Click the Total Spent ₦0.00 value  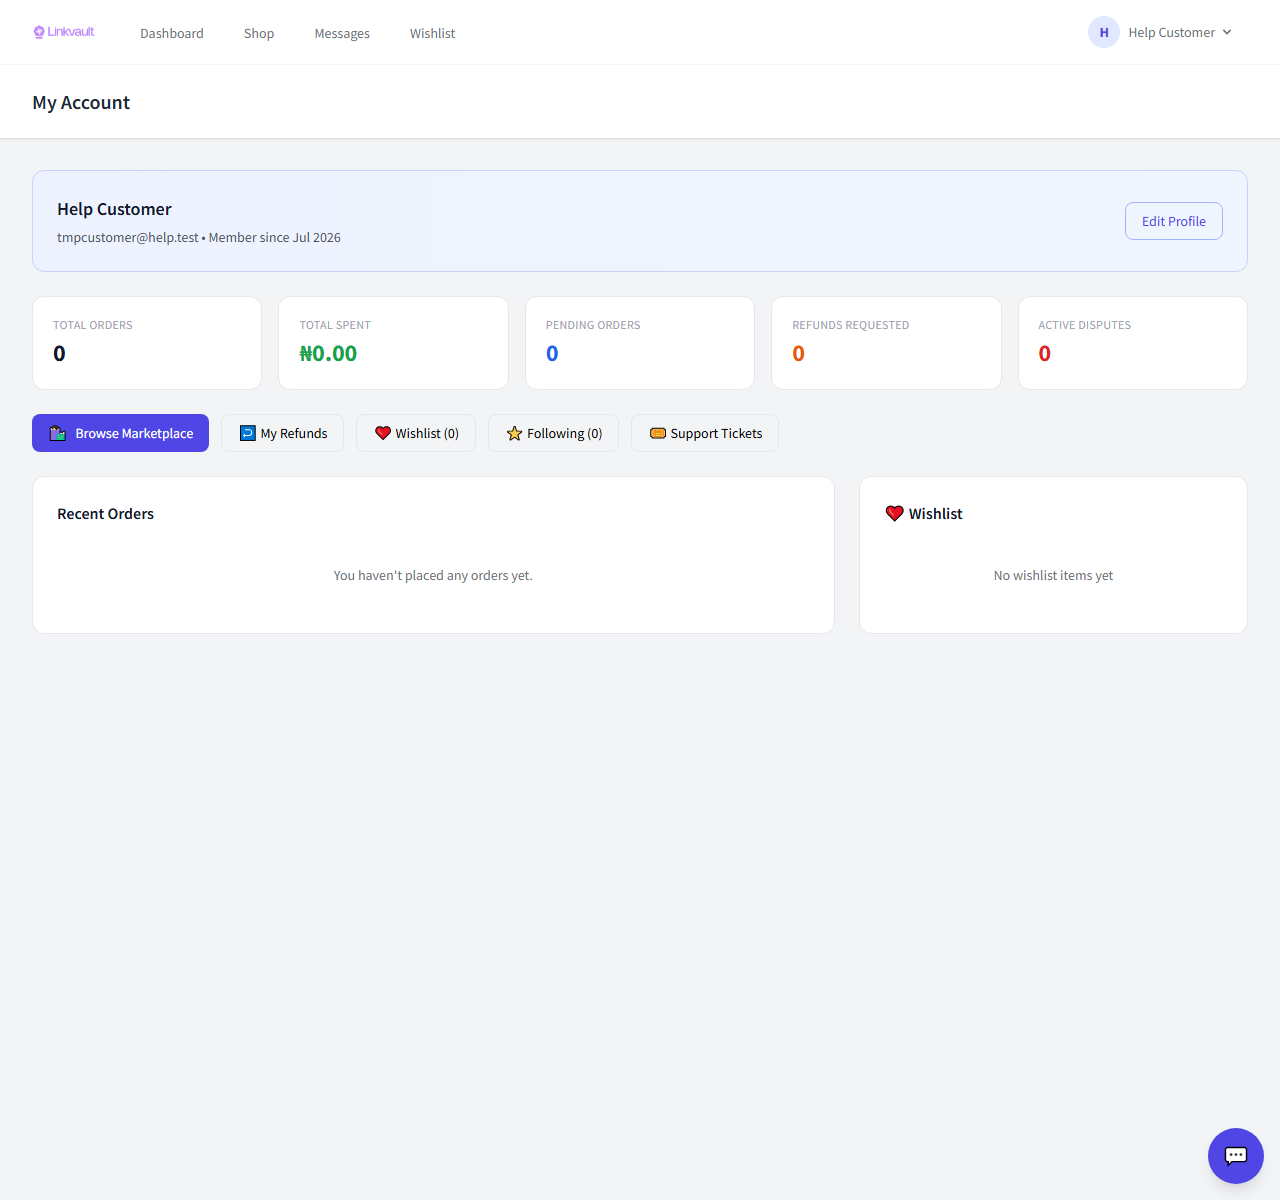[x=328, y=353]
